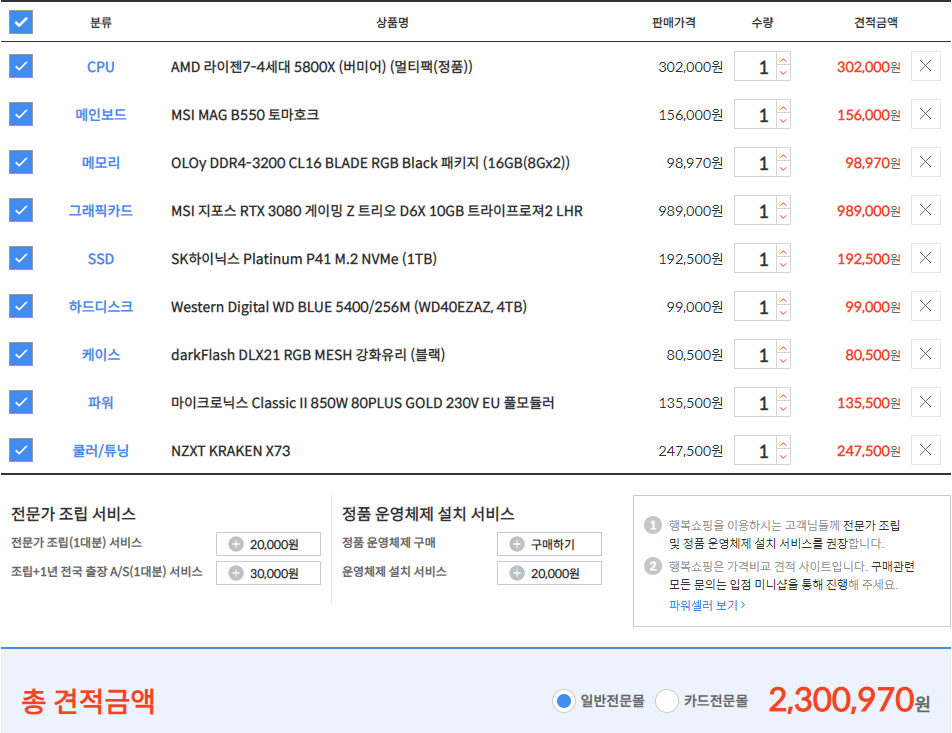Uncheck the 메인보드 row checkbox
This screenshot has width=952, height=733.
click(x=21, y=114)
